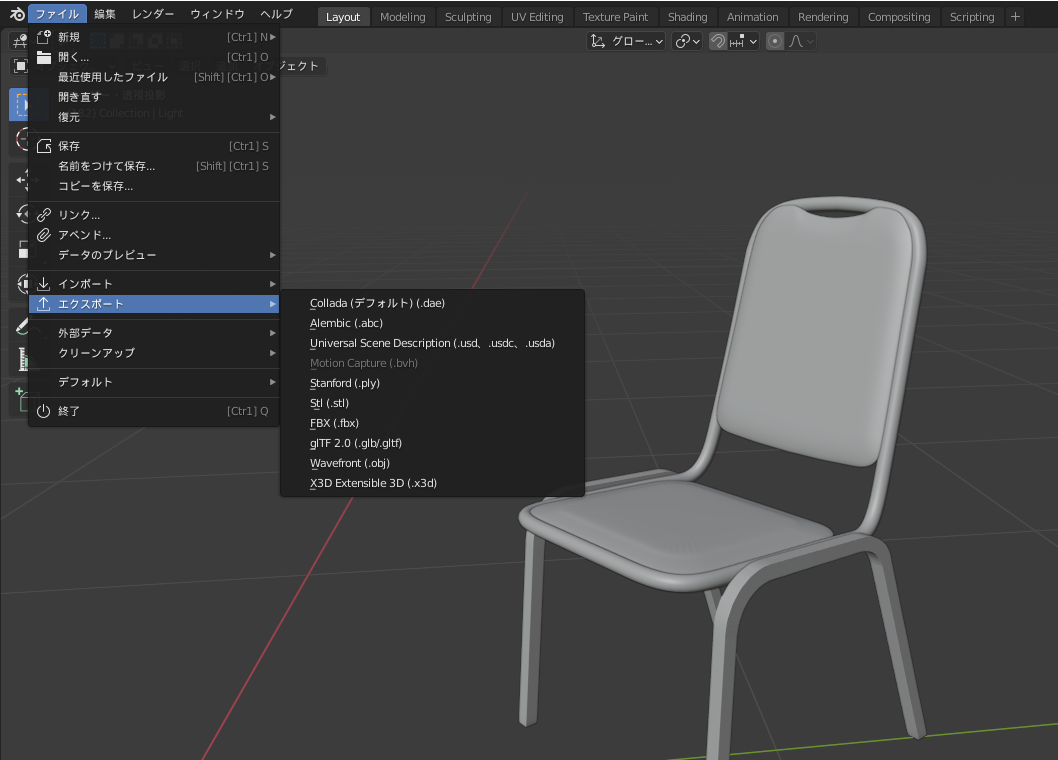
Task: Click the folder icon beside 開く
Action: (44, 57)
